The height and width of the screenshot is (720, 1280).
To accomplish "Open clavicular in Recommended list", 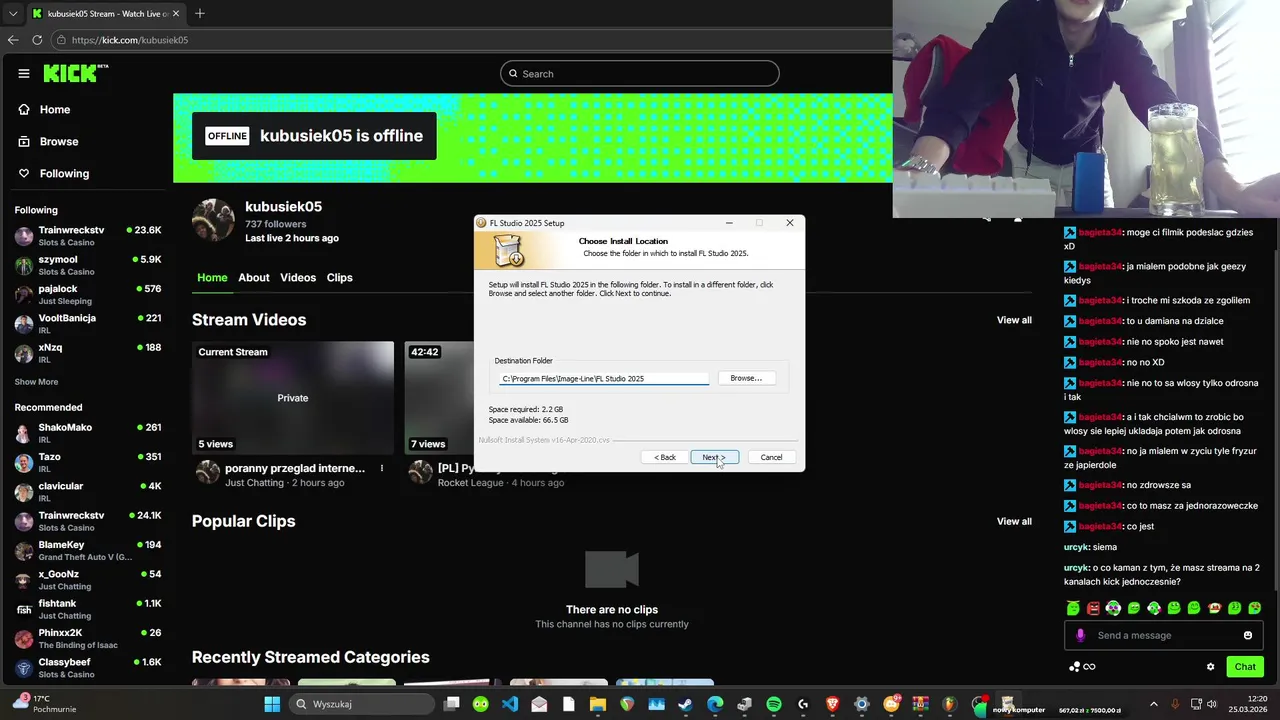I will (x=88, y=491).
